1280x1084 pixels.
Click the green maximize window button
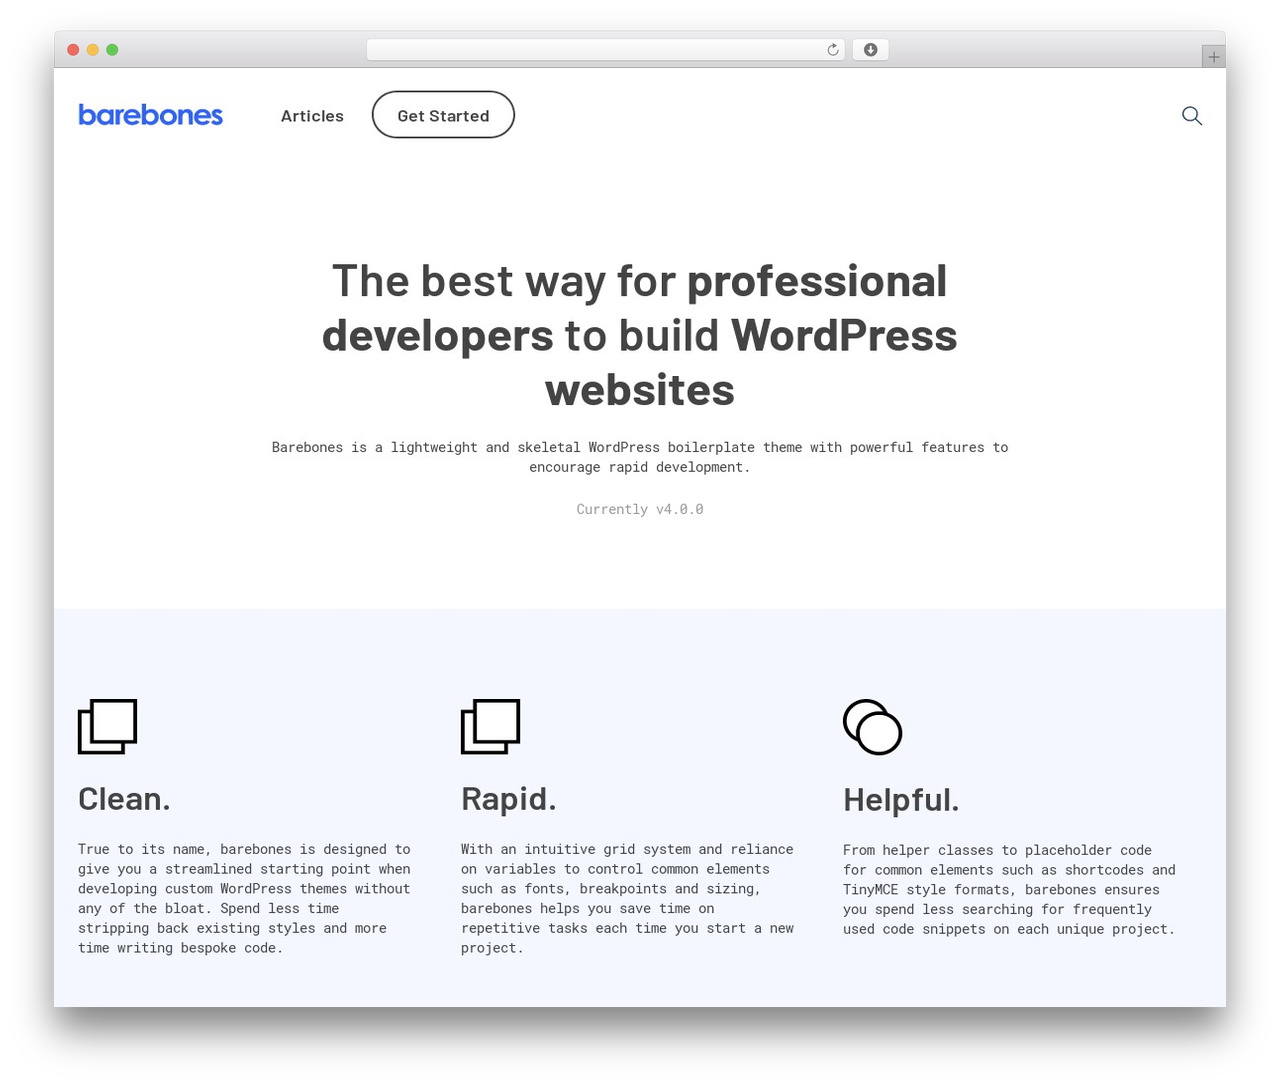(x=112, y=50)
